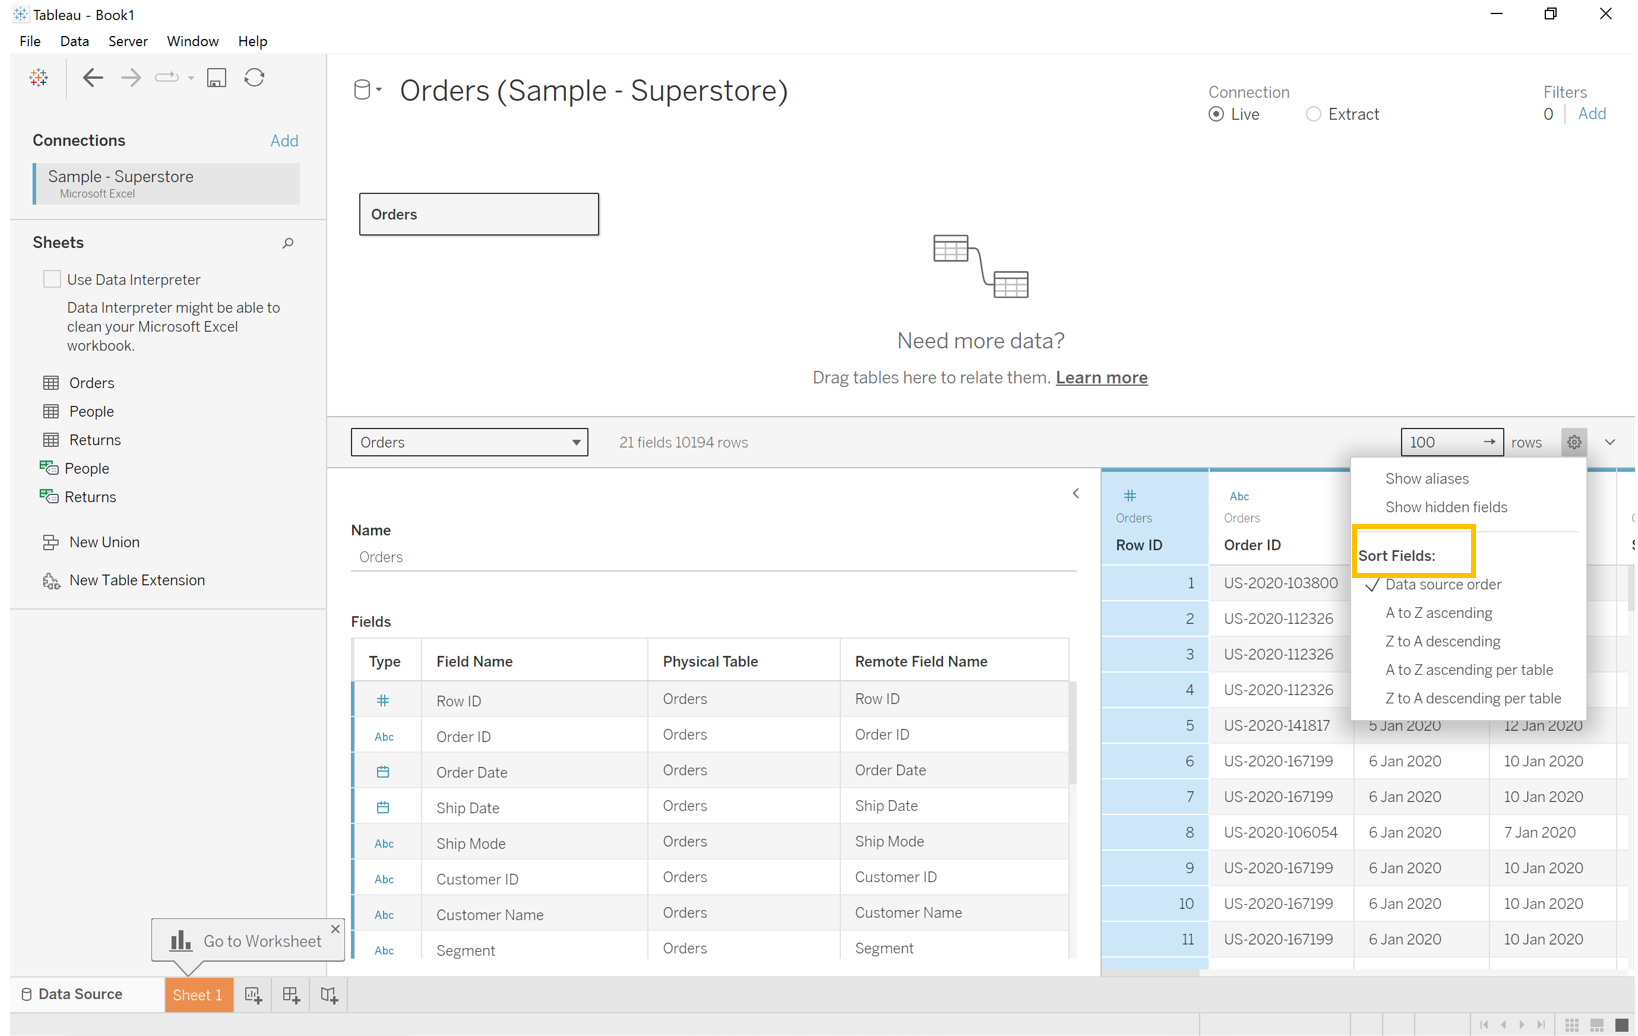Go back using the back arrow icon
The image size is (1638, 1036).
click(x=92, y=77)
